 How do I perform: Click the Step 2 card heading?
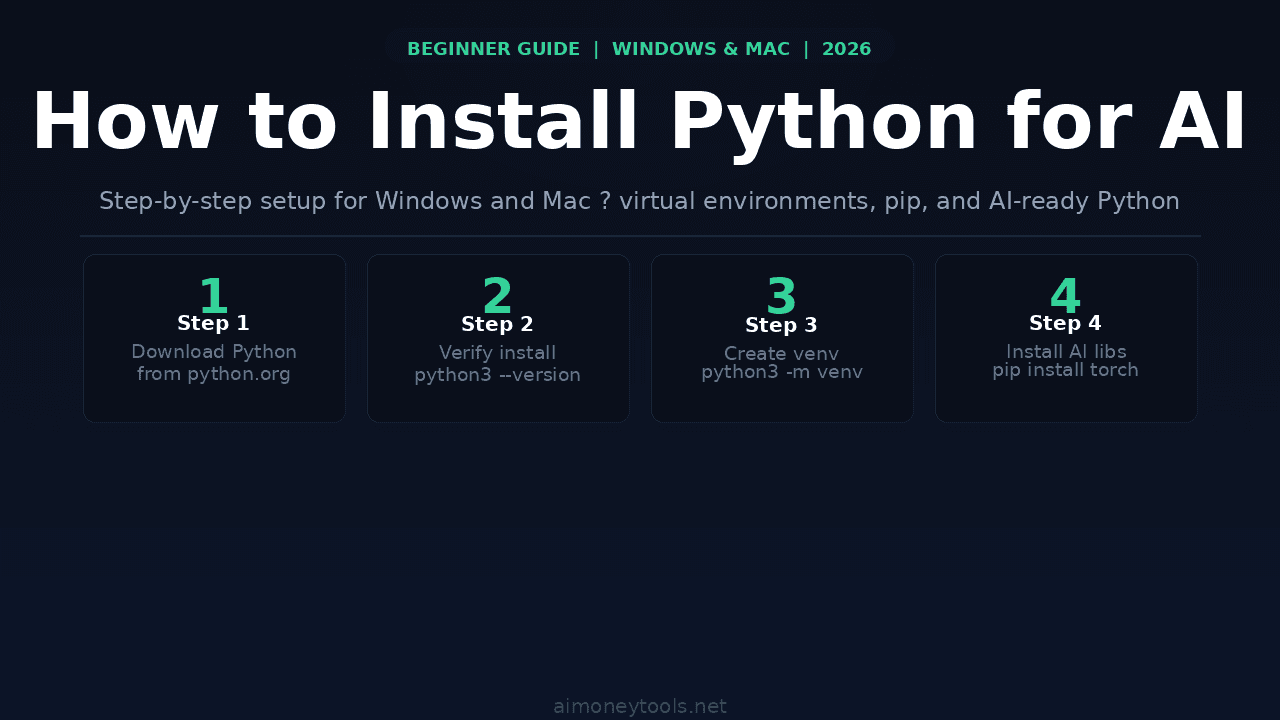coord(497,324)
